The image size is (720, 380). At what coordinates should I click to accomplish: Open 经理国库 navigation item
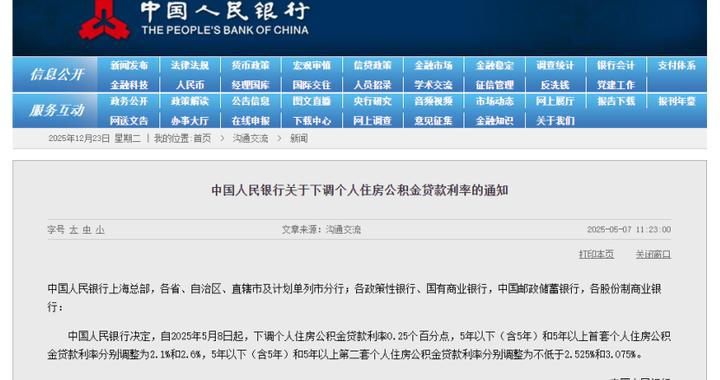pos(251,85)
